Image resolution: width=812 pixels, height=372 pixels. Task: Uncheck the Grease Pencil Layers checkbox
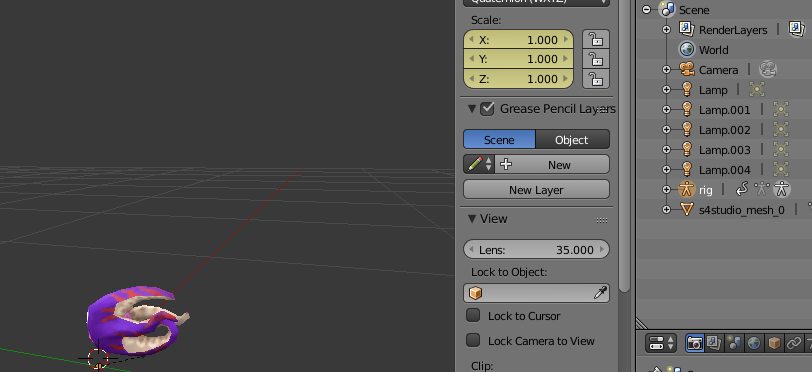pyautogui.click(x=487, y=109)
